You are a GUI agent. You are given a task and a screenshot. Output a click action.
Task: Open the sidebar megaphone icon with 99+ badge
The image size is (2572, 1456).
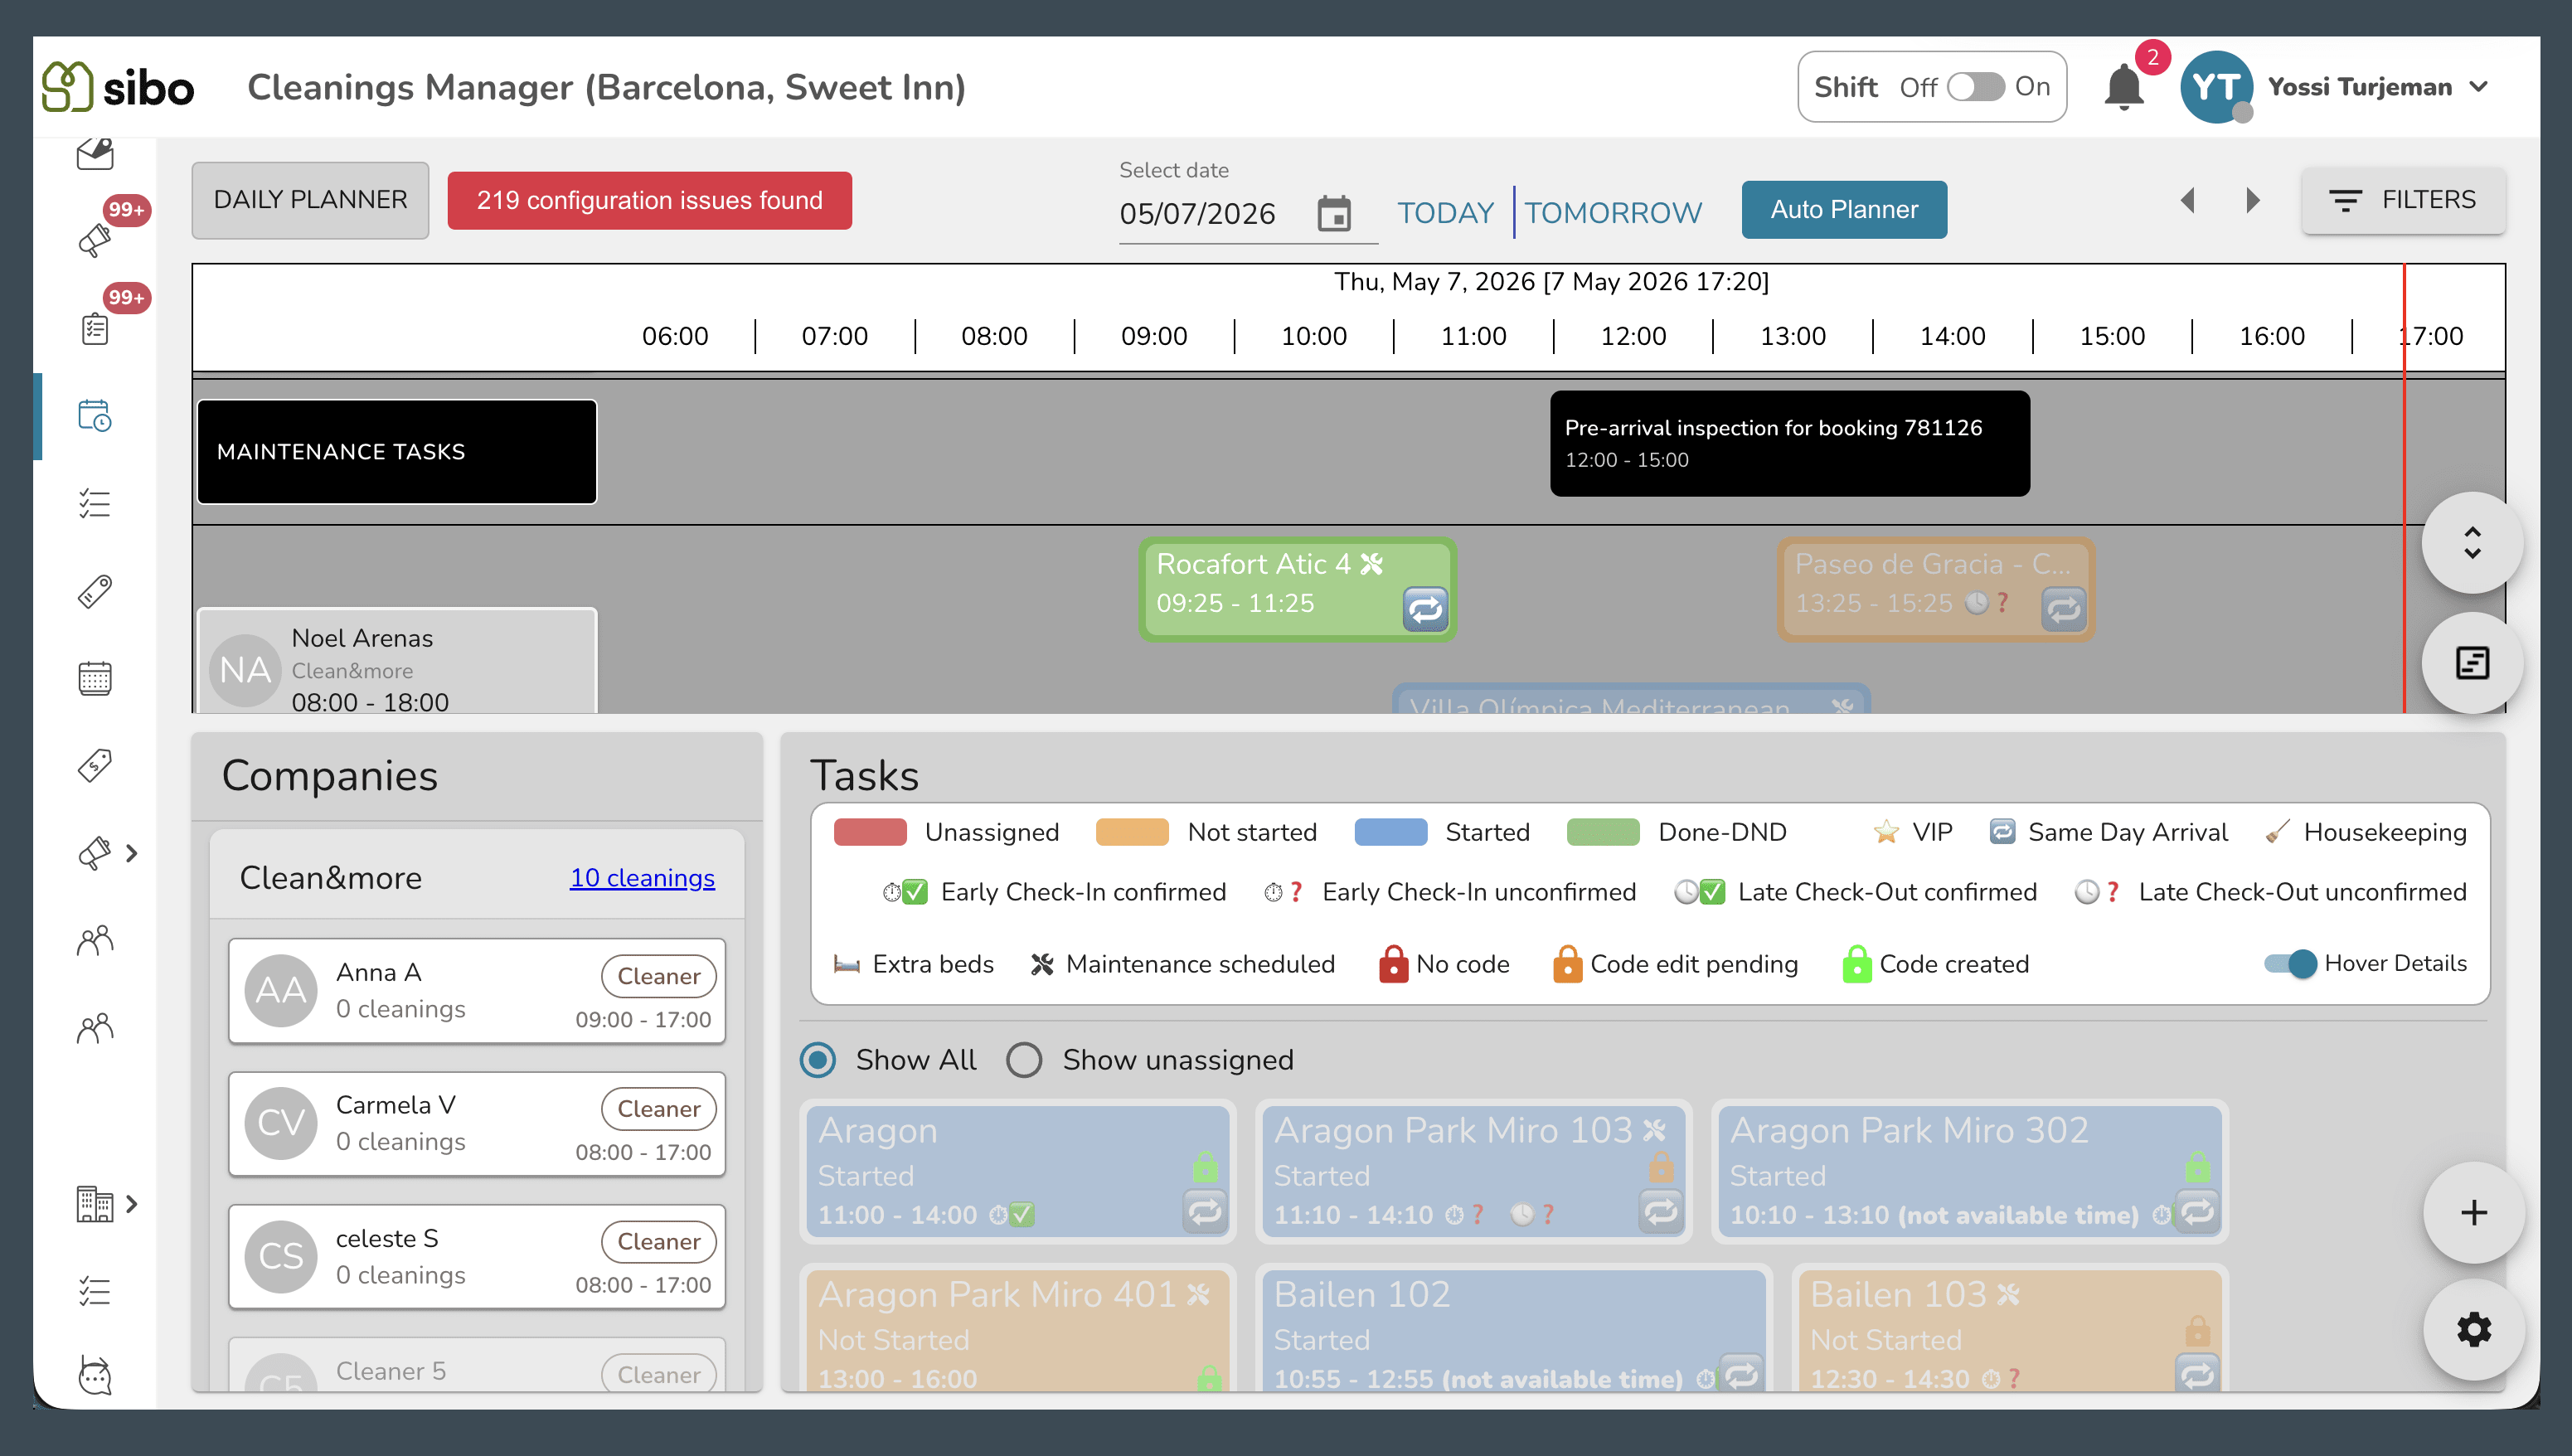95,240
